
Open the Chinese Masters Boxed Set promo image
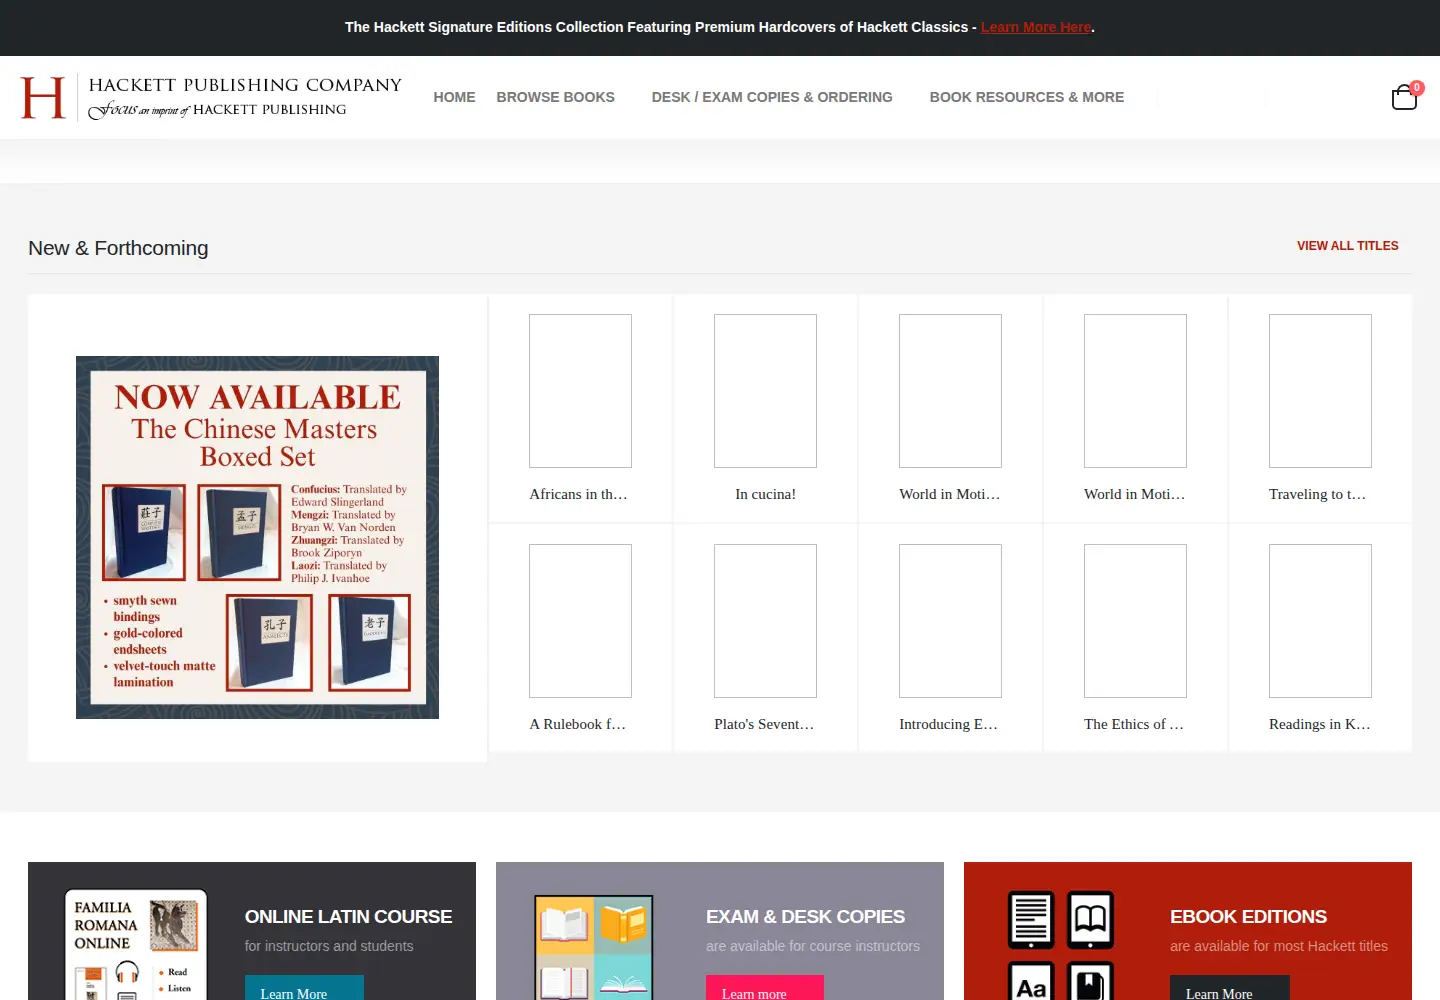pos(257,537)
